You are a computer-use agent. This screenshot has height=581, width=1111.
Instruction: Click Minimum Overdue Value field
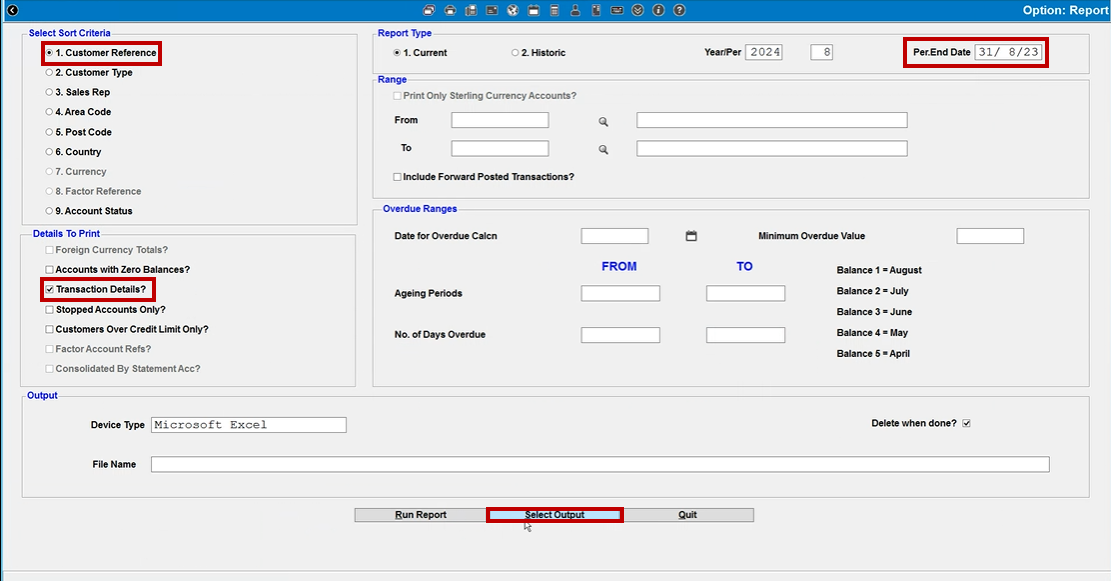pyautogui.click(x=990, y=236)
